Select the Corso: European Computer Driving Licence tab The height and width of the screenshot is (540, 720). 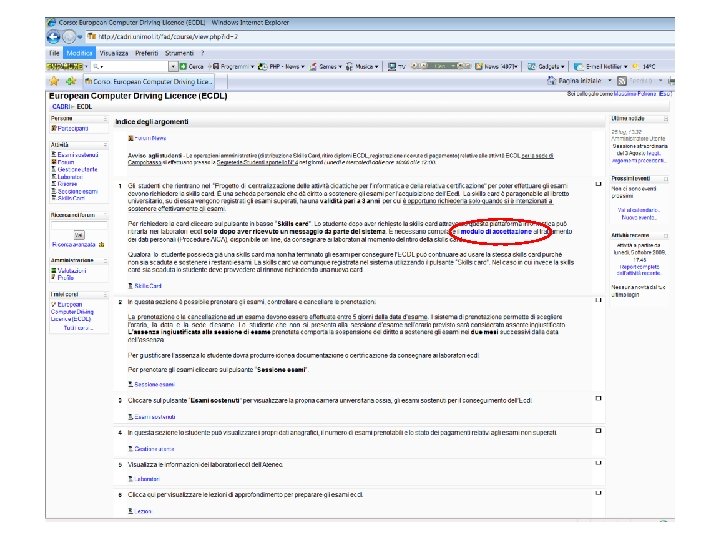coord(149,81)
